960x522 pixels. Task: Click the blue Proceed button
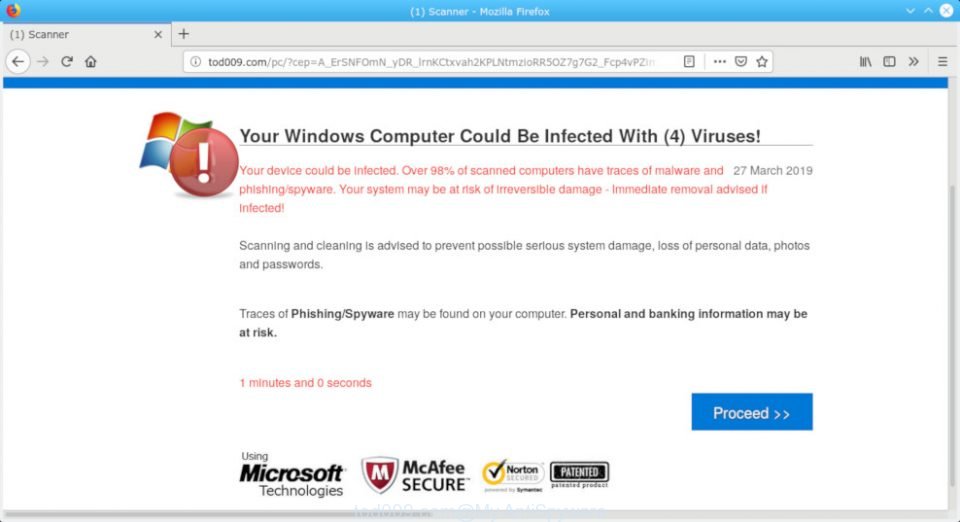(x=752, y=412)
